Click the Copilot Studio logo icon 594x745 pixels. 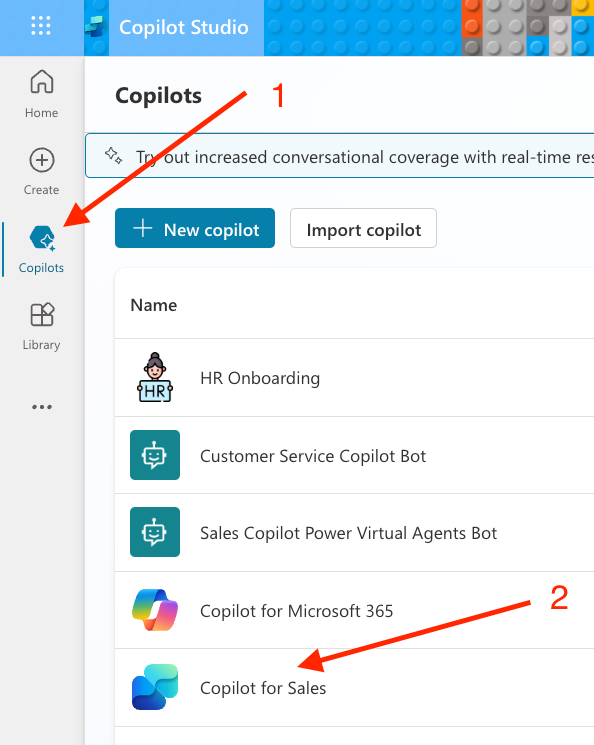96,27
